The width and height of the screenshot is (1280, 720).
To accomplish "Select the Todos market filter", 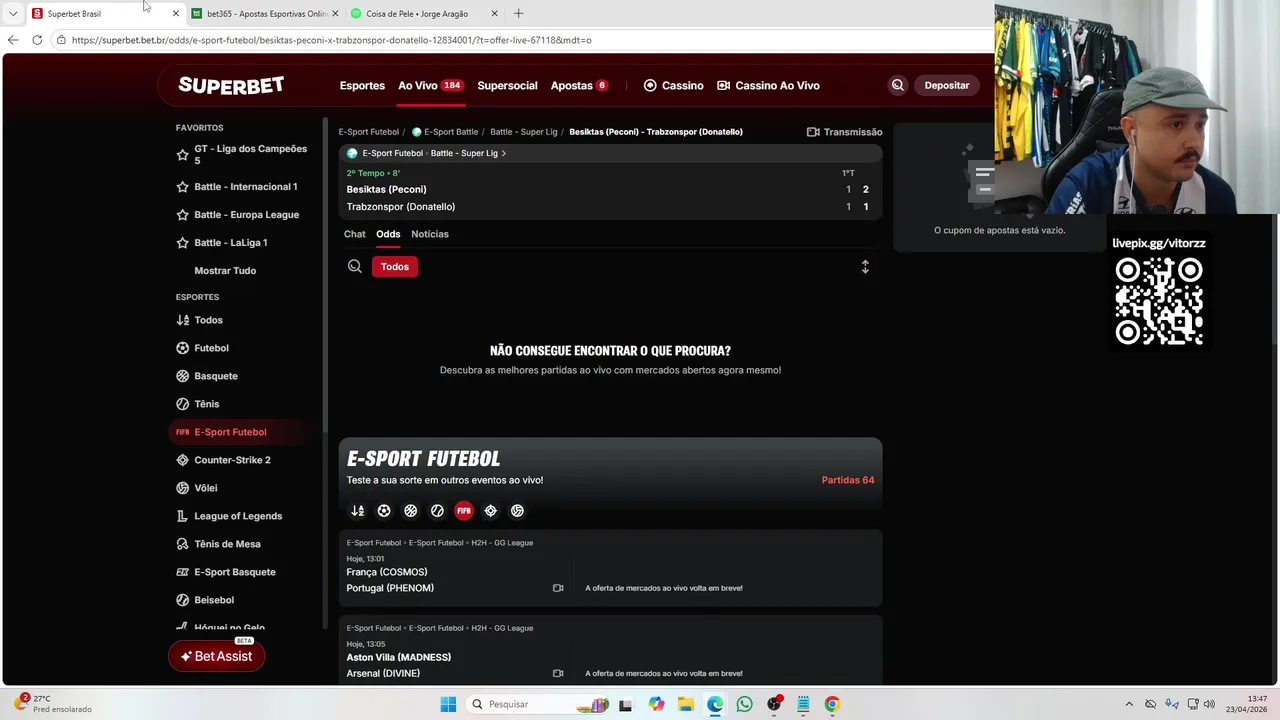I will click(395, 267).
